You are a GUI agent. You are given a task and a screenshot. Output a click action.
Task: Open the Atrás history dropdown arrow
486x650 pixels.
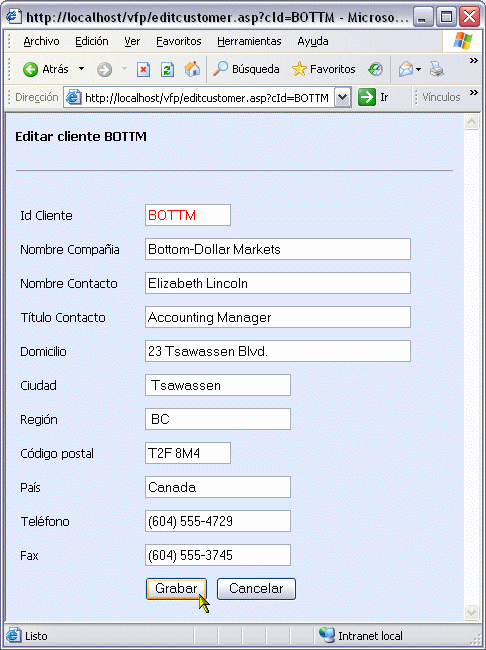[x=82, y=69]
